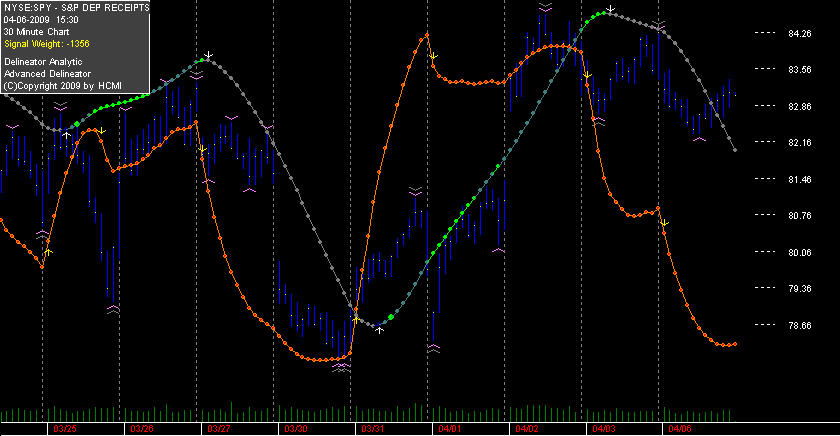Click the yellow down arrow on the 04/06 session
Viewport: 840px width, 436px height.
tap(664, 222)
